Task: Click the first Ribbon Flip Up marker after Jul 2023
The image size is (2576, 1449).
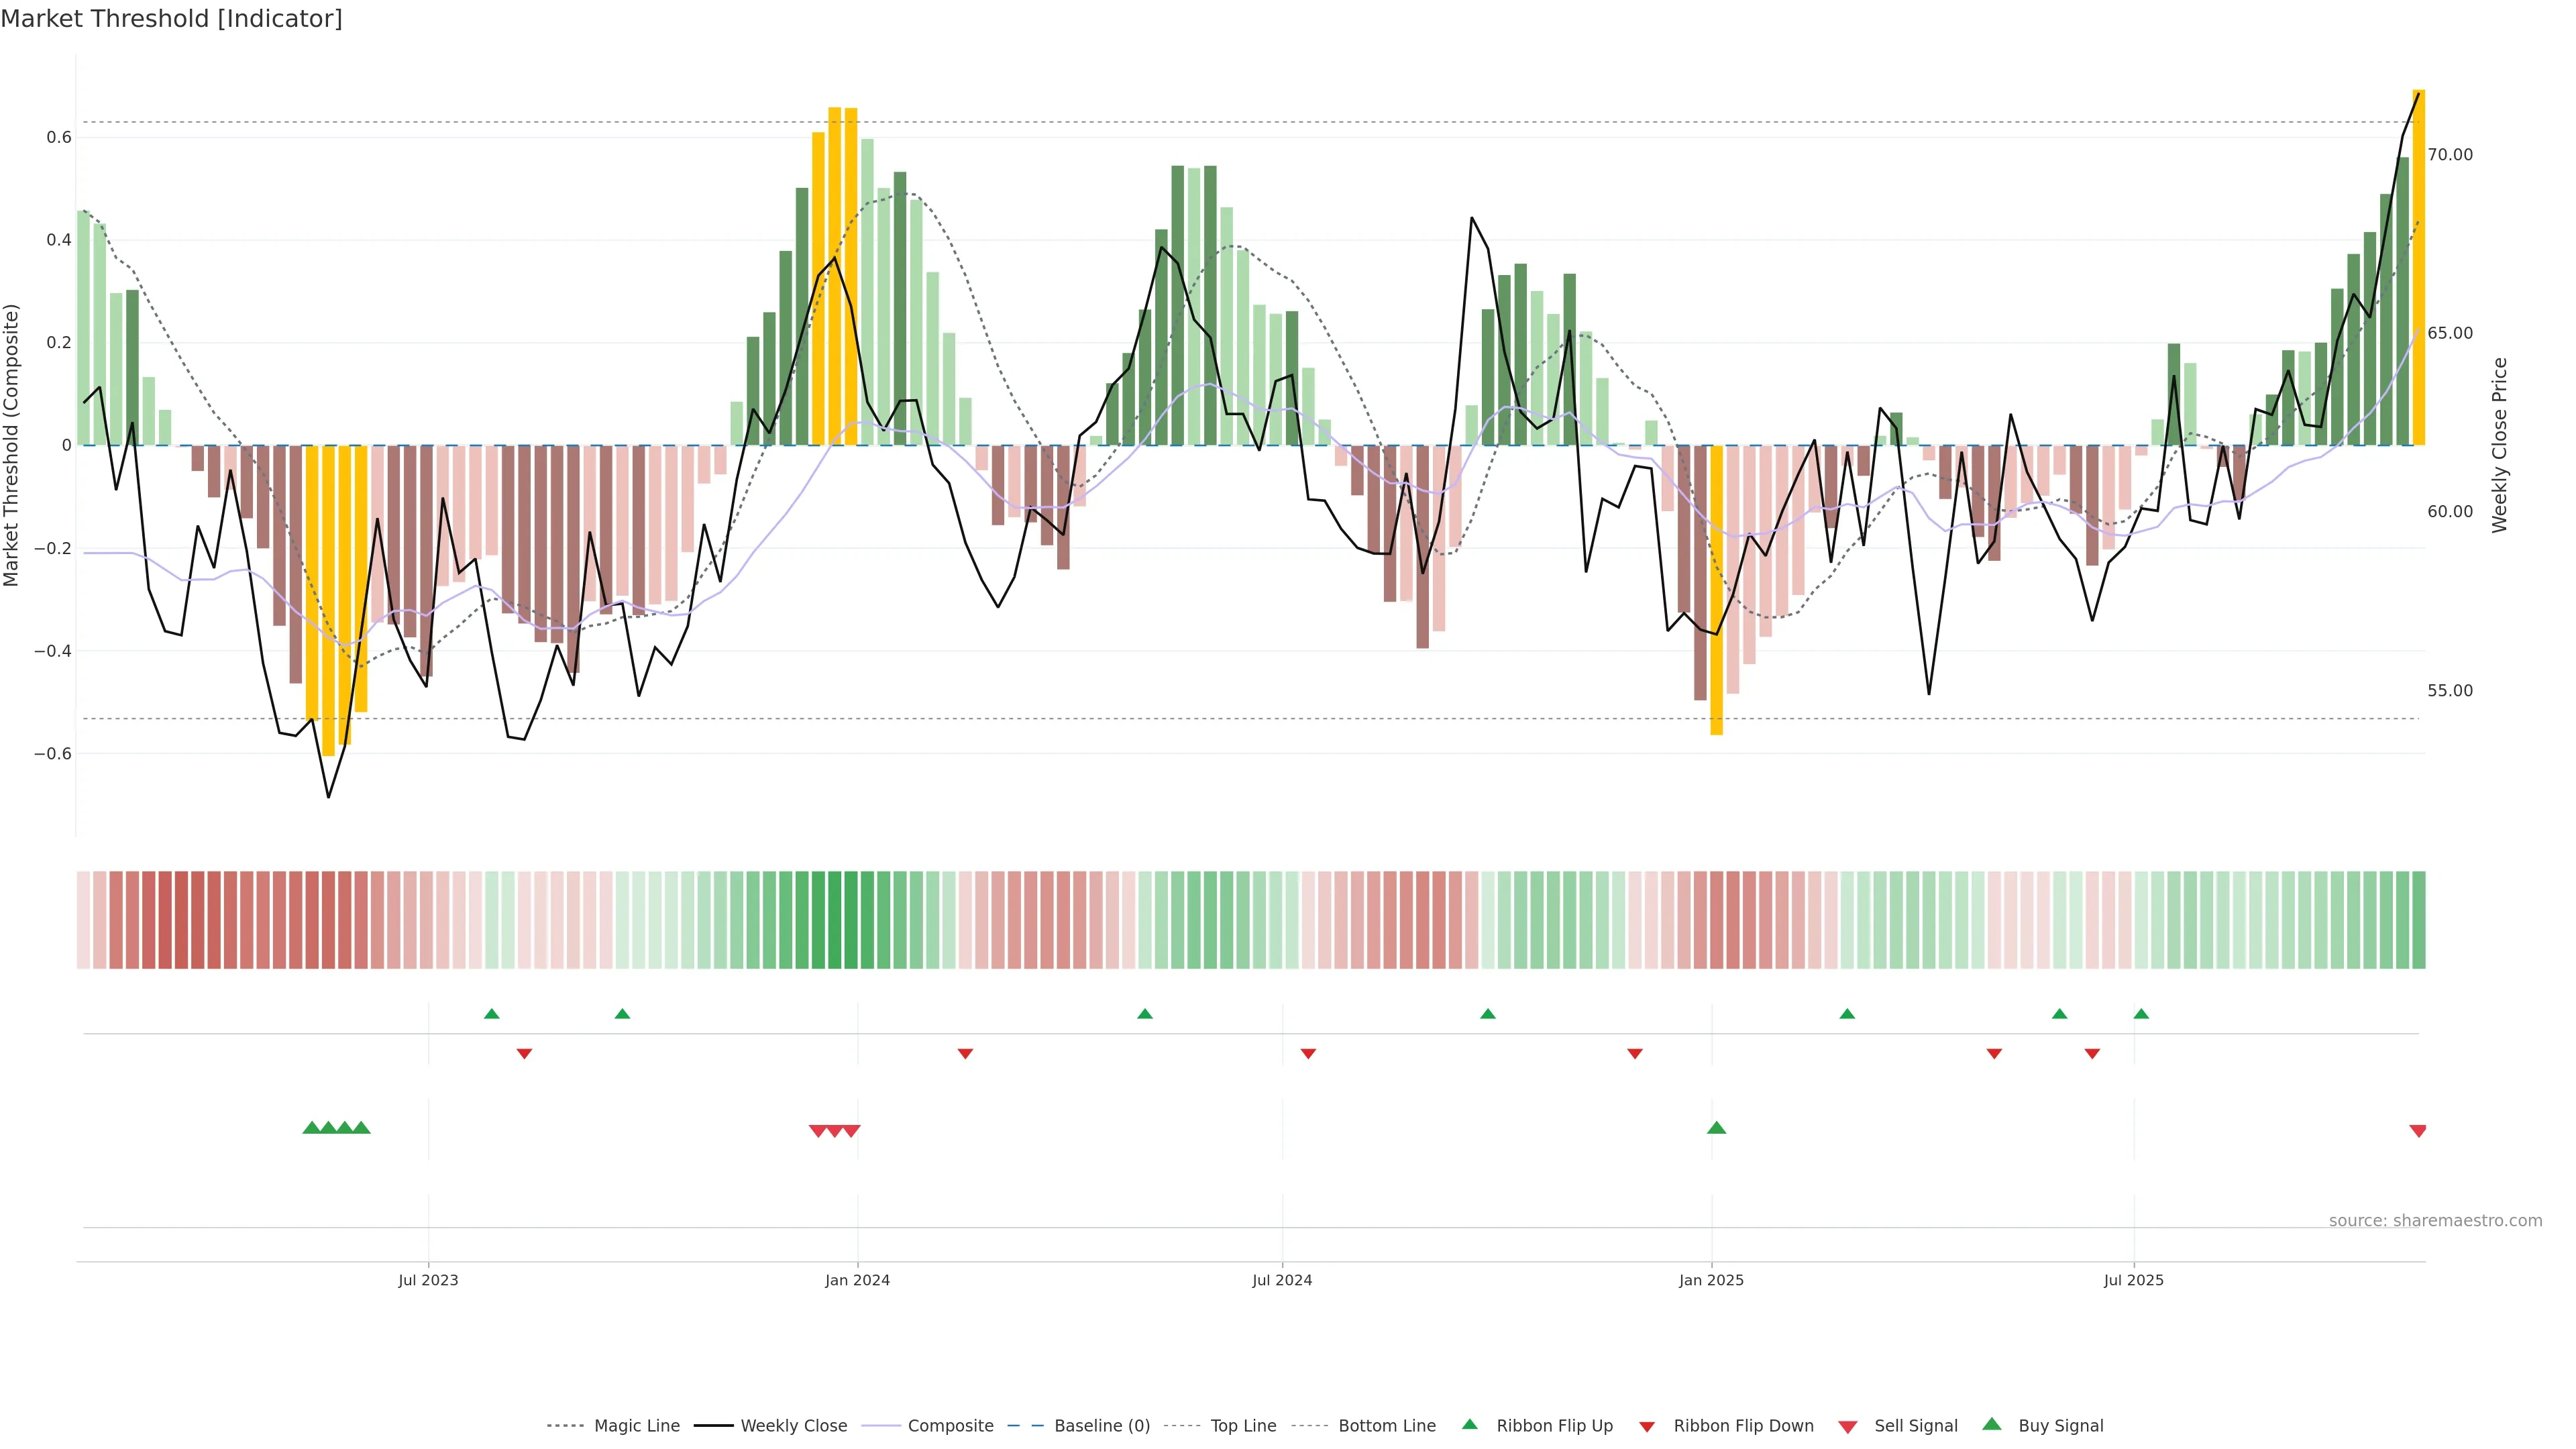Action: [x=491, y=1014]
